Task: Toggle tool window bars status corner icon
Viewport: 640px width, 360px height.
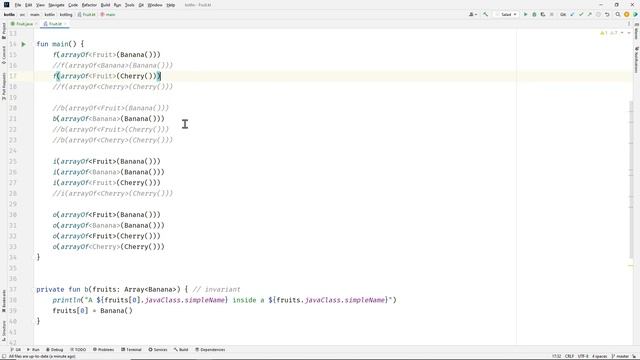Action: pyautogui.click(x=4, y=356)
